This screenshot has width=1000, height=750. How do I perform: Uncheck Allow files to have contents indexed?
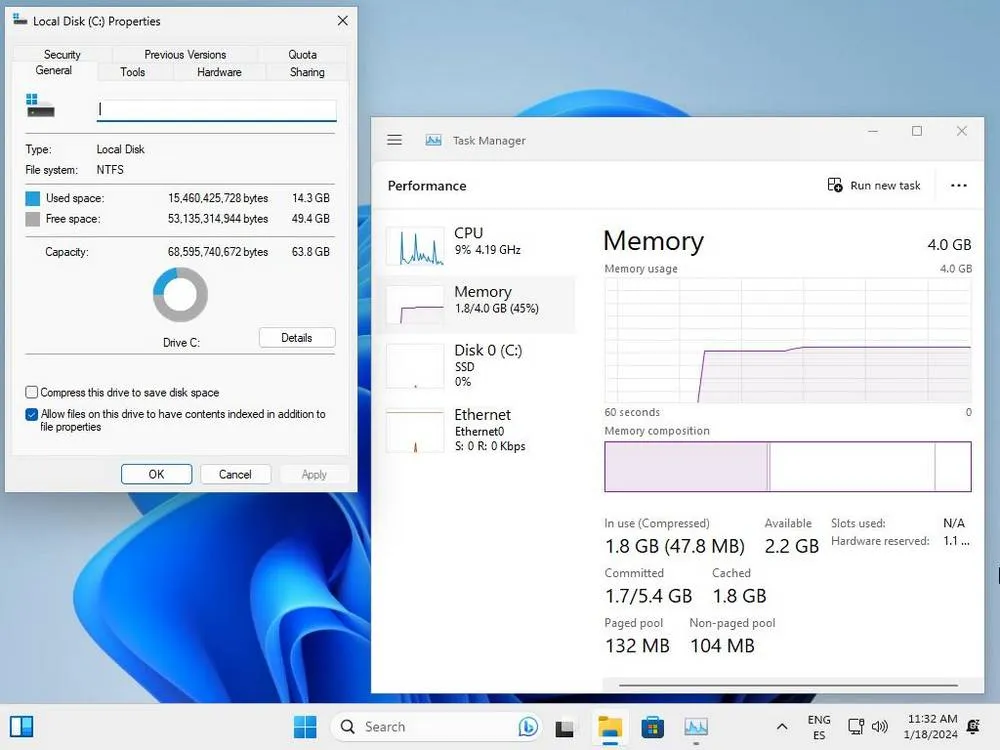point(31,415)
